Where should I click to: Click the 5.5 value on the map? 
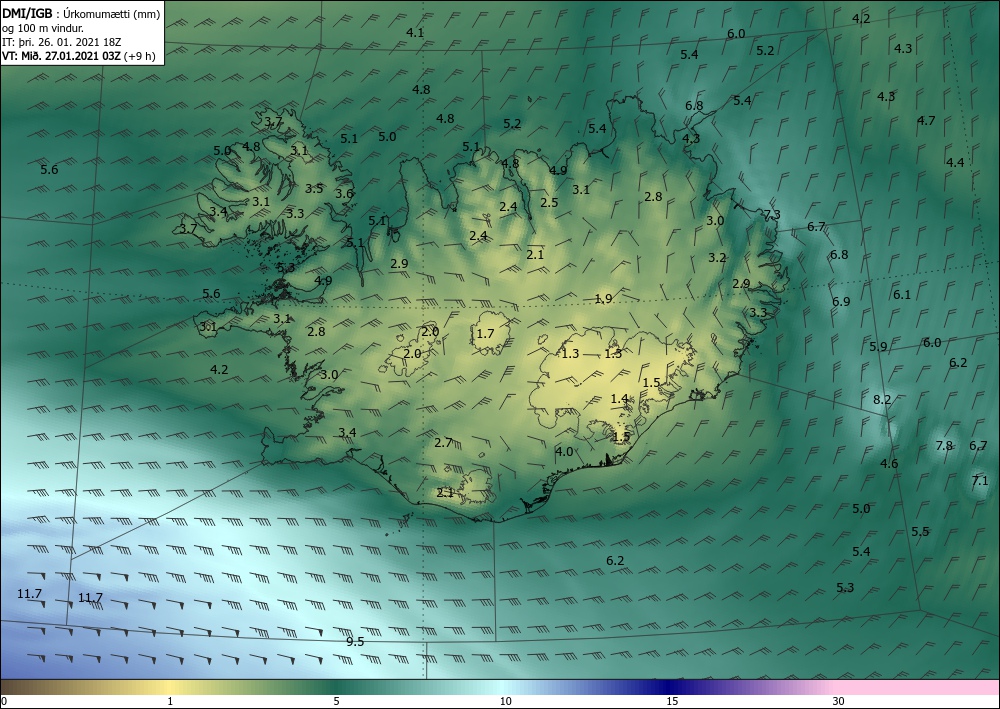(920, 532)
